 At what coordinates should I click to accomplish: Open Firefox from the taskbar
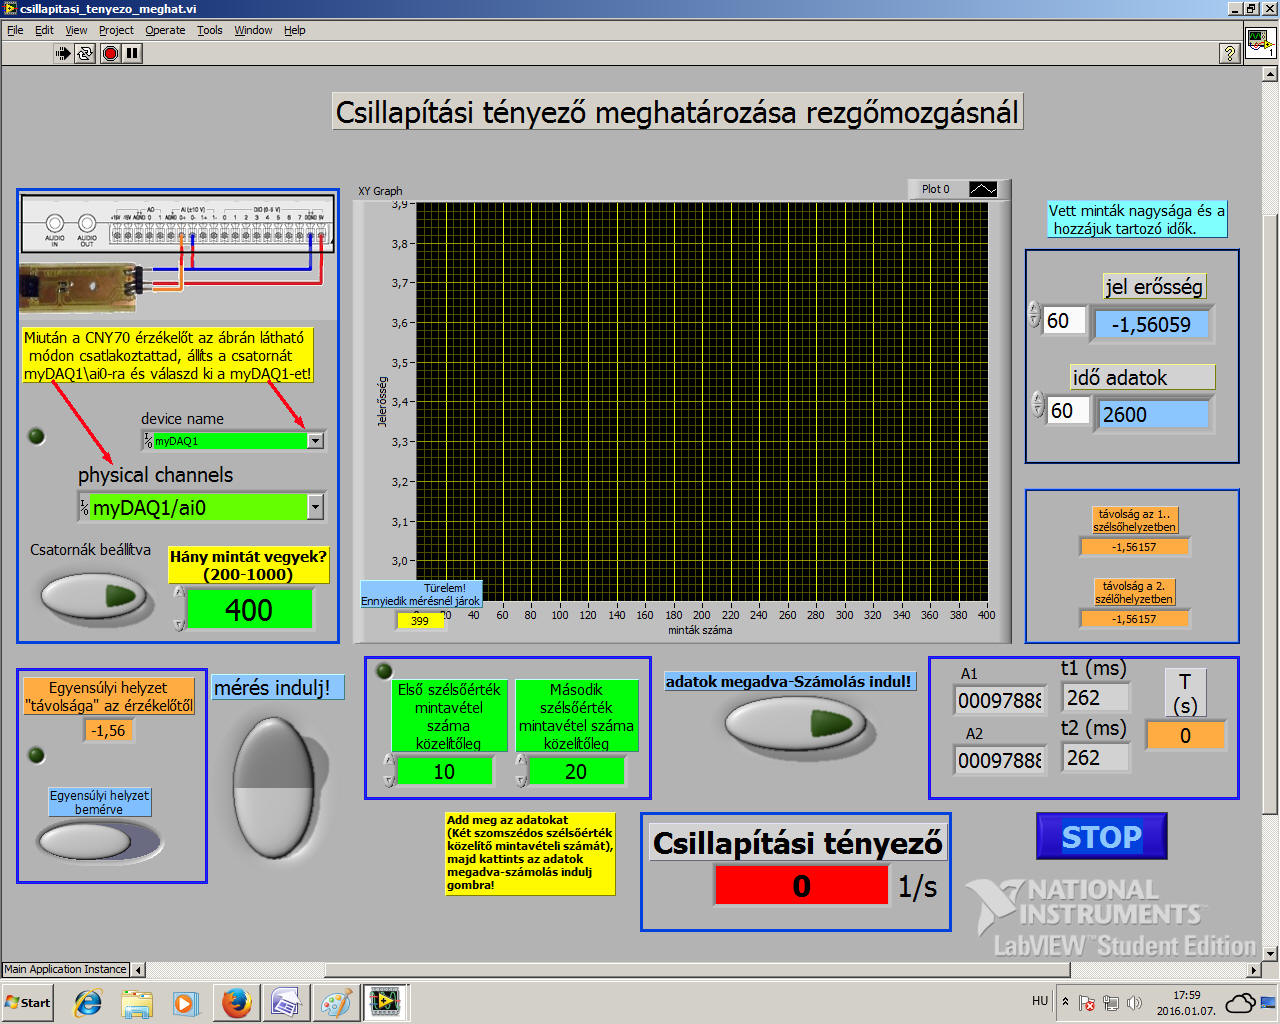coord(237,1002)
